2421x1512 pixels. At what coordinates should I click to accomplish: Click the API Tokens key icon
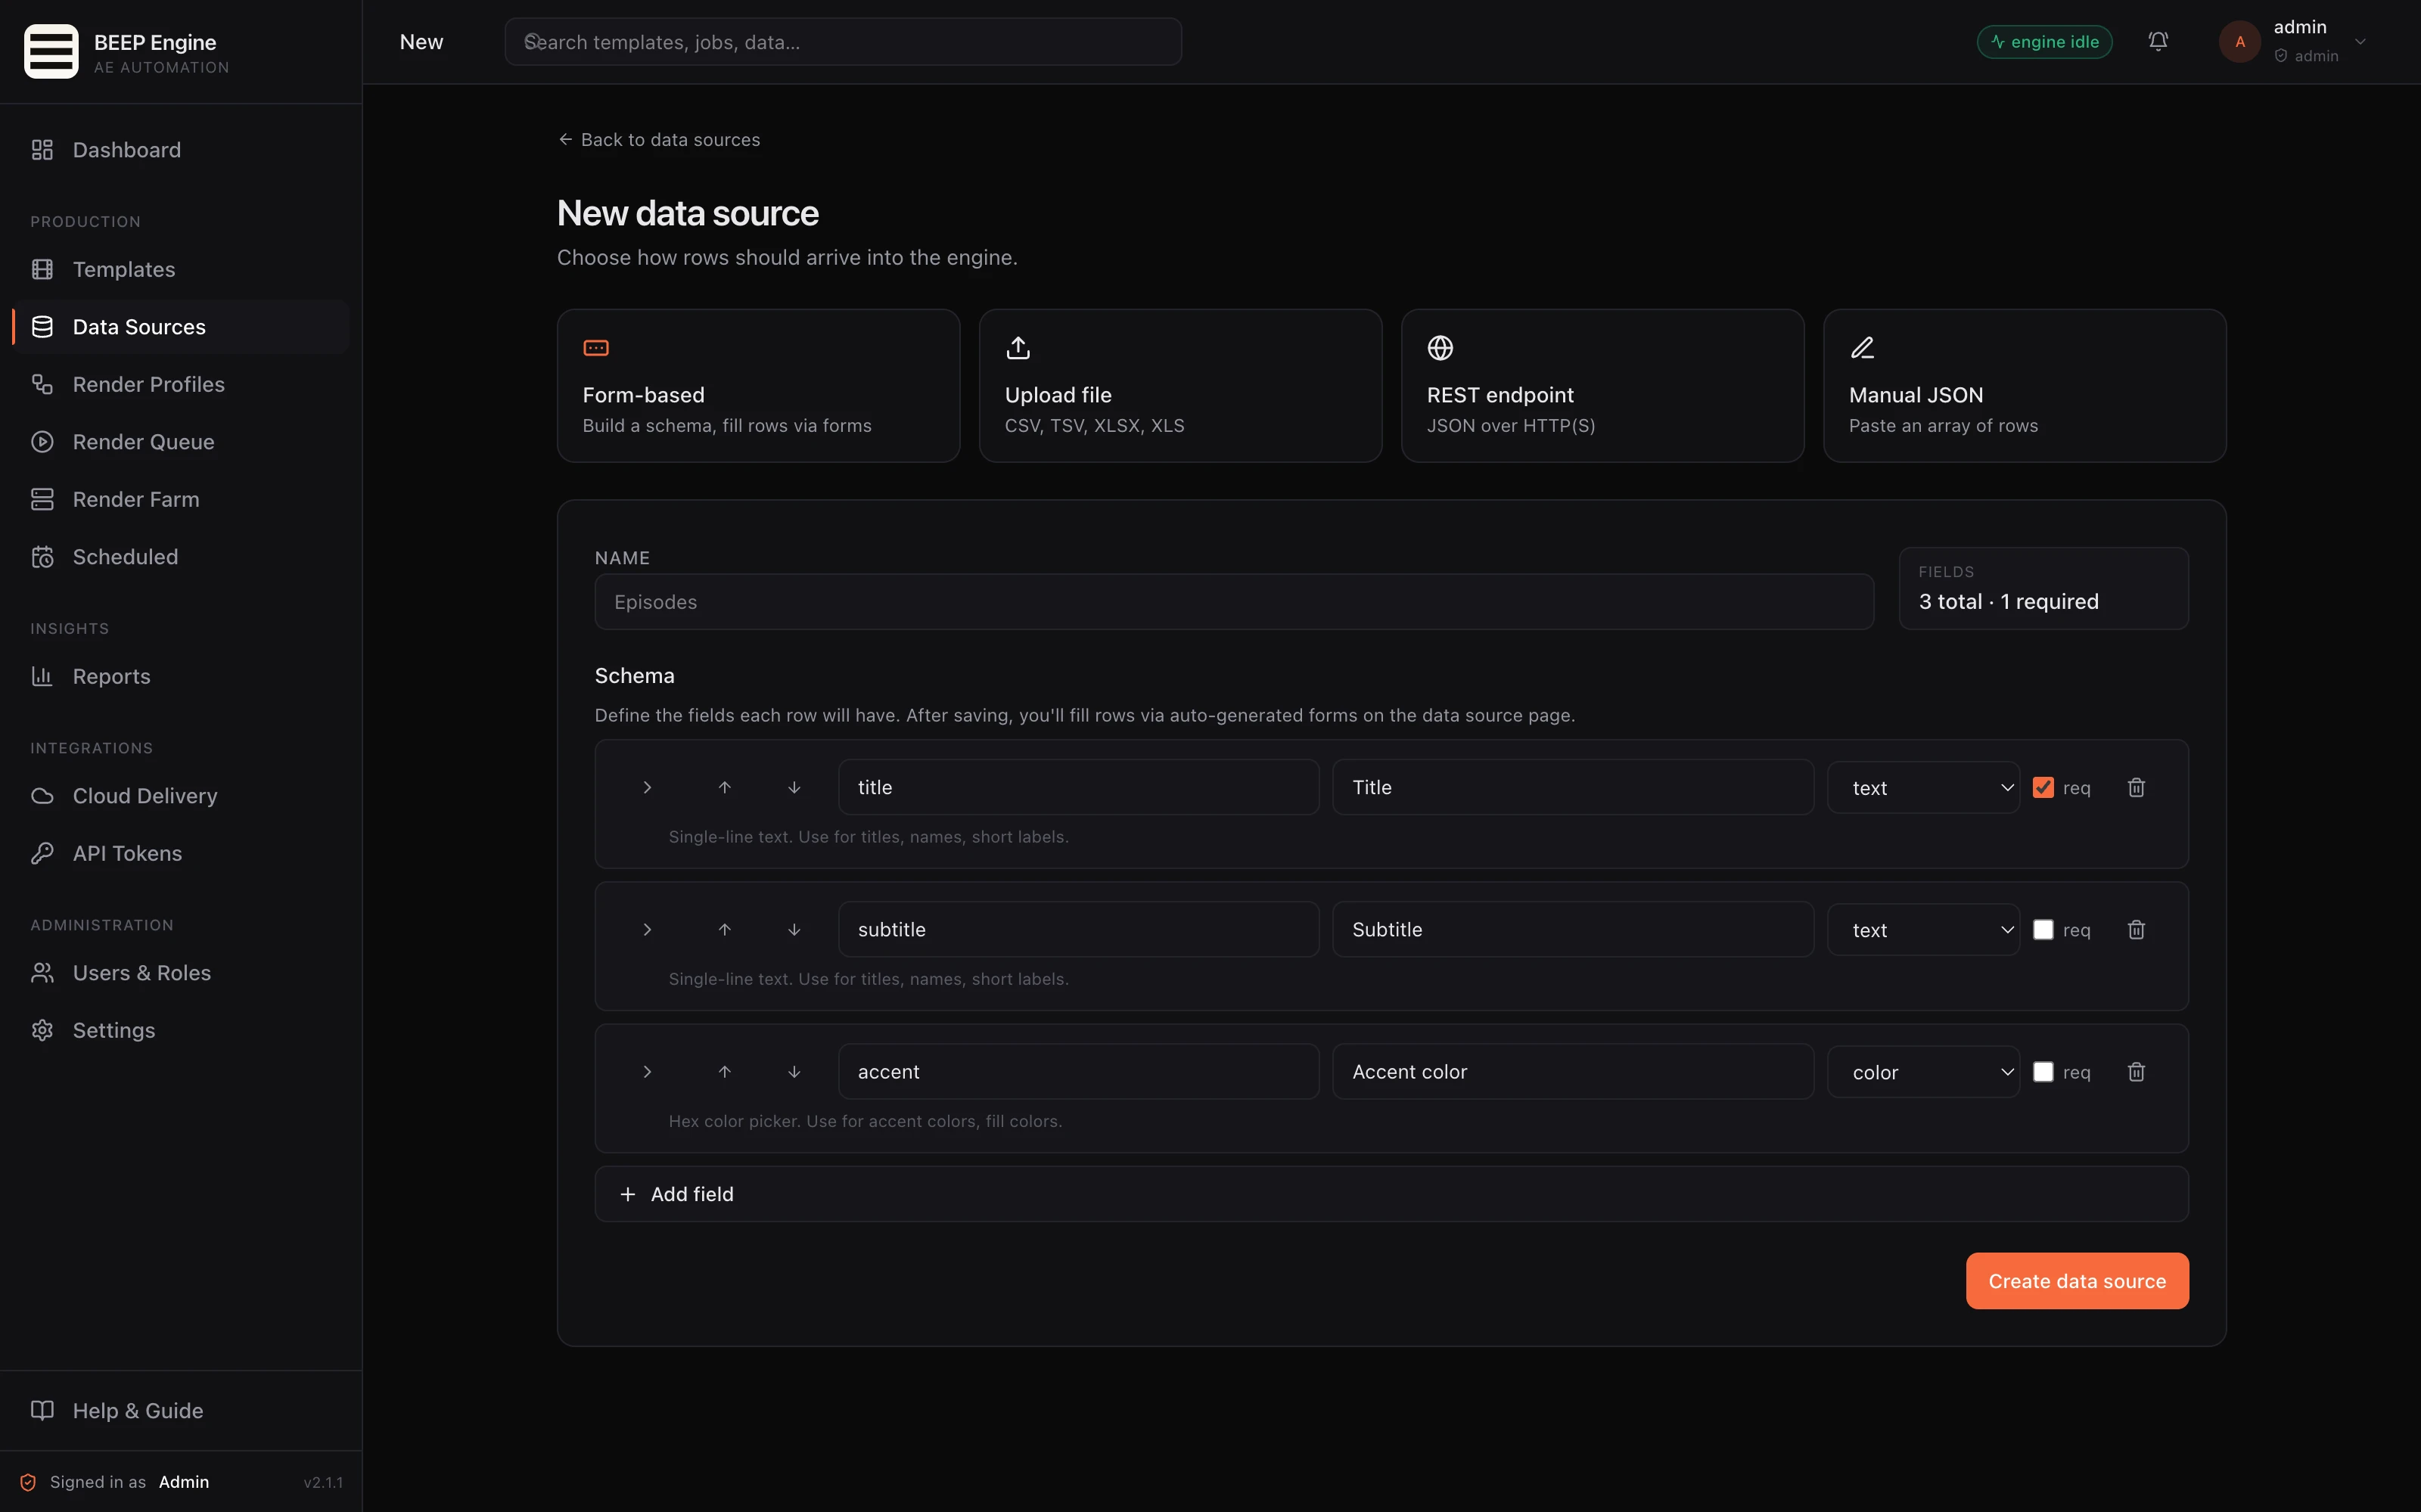(42, 854)
